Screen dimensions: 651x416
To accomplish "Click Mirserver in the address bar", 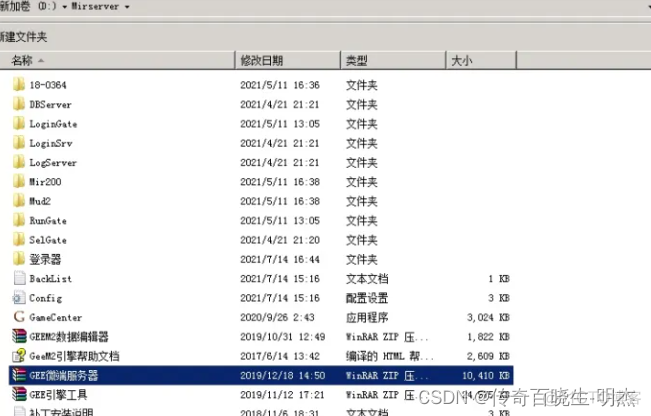I will click(95, 6).
